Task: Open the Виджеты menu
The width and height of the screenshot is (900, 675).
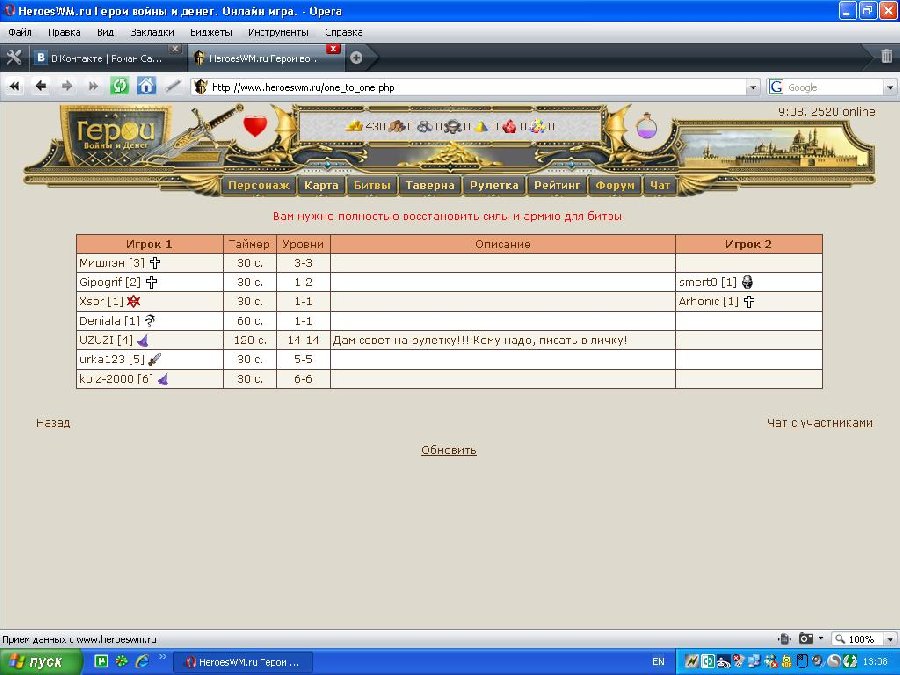Action: coord(211,33)
